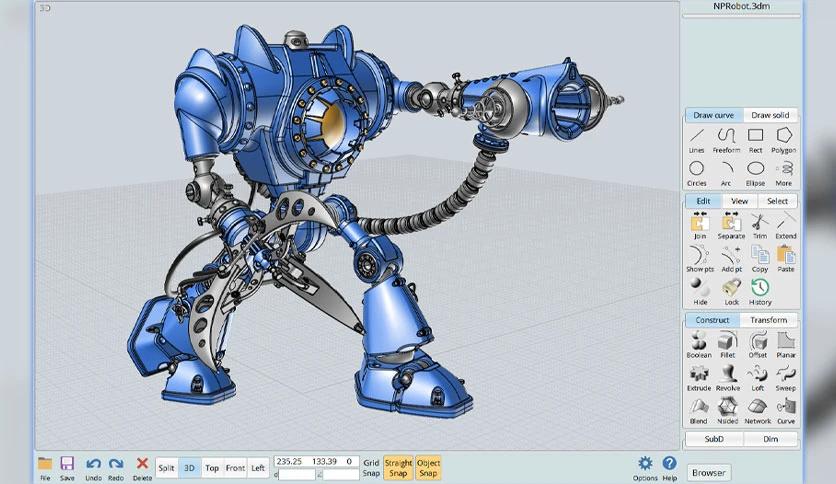Switch to the Select tab
The width and height of the screenshot is (836, 484).
coord(777,201)
